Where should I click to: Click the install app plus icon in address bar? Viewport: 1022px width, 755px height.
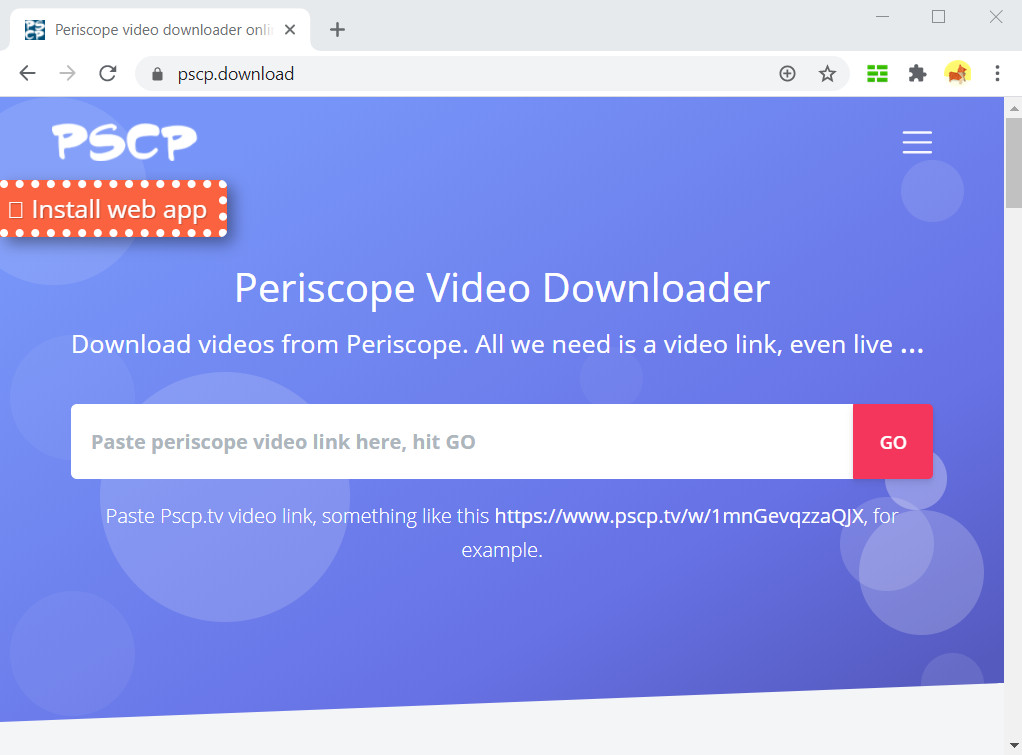click(787, 74)
